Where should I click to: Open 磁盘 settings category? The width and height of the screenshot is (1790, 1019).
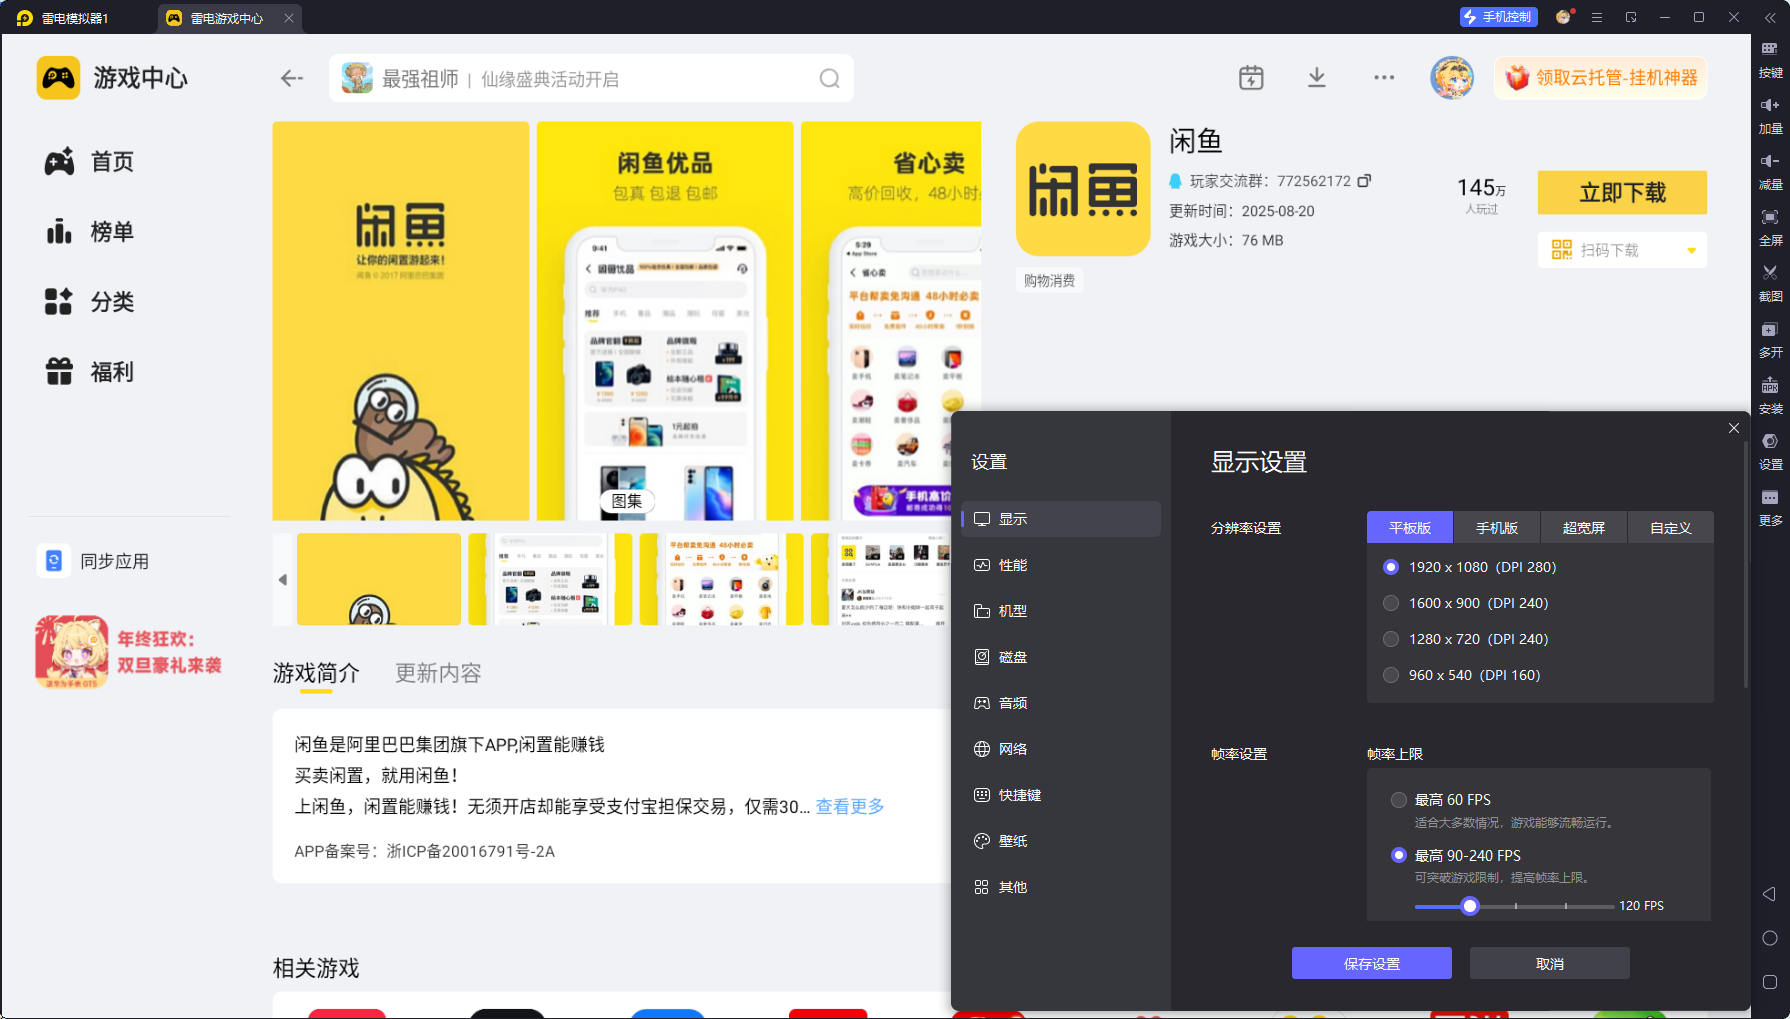(x=1061, y=657)
